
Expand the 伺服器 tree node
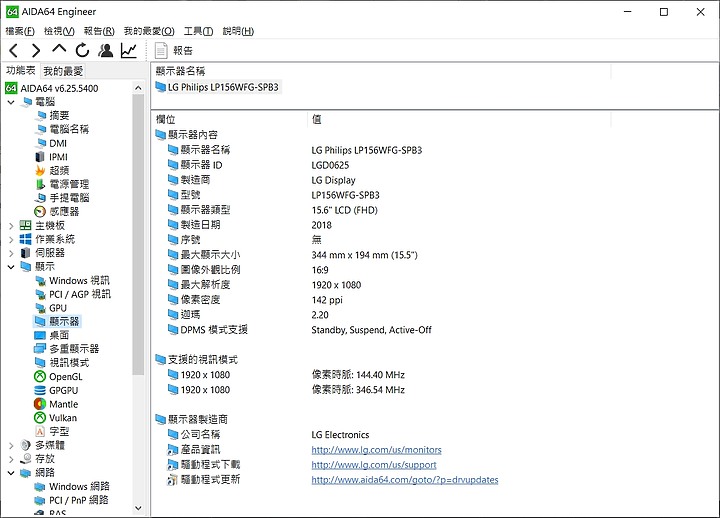[11, 253]
